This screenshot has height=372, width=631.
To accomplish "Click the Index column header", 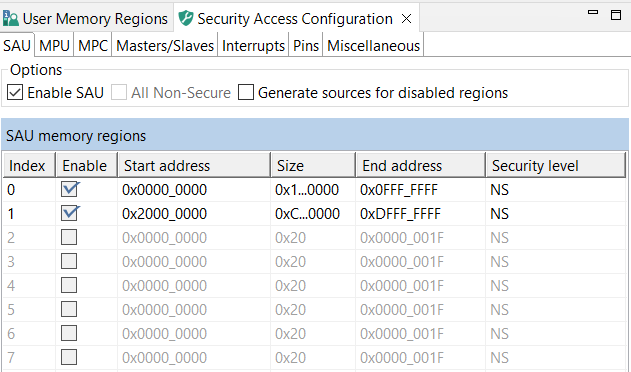I will tap(29, 165).
